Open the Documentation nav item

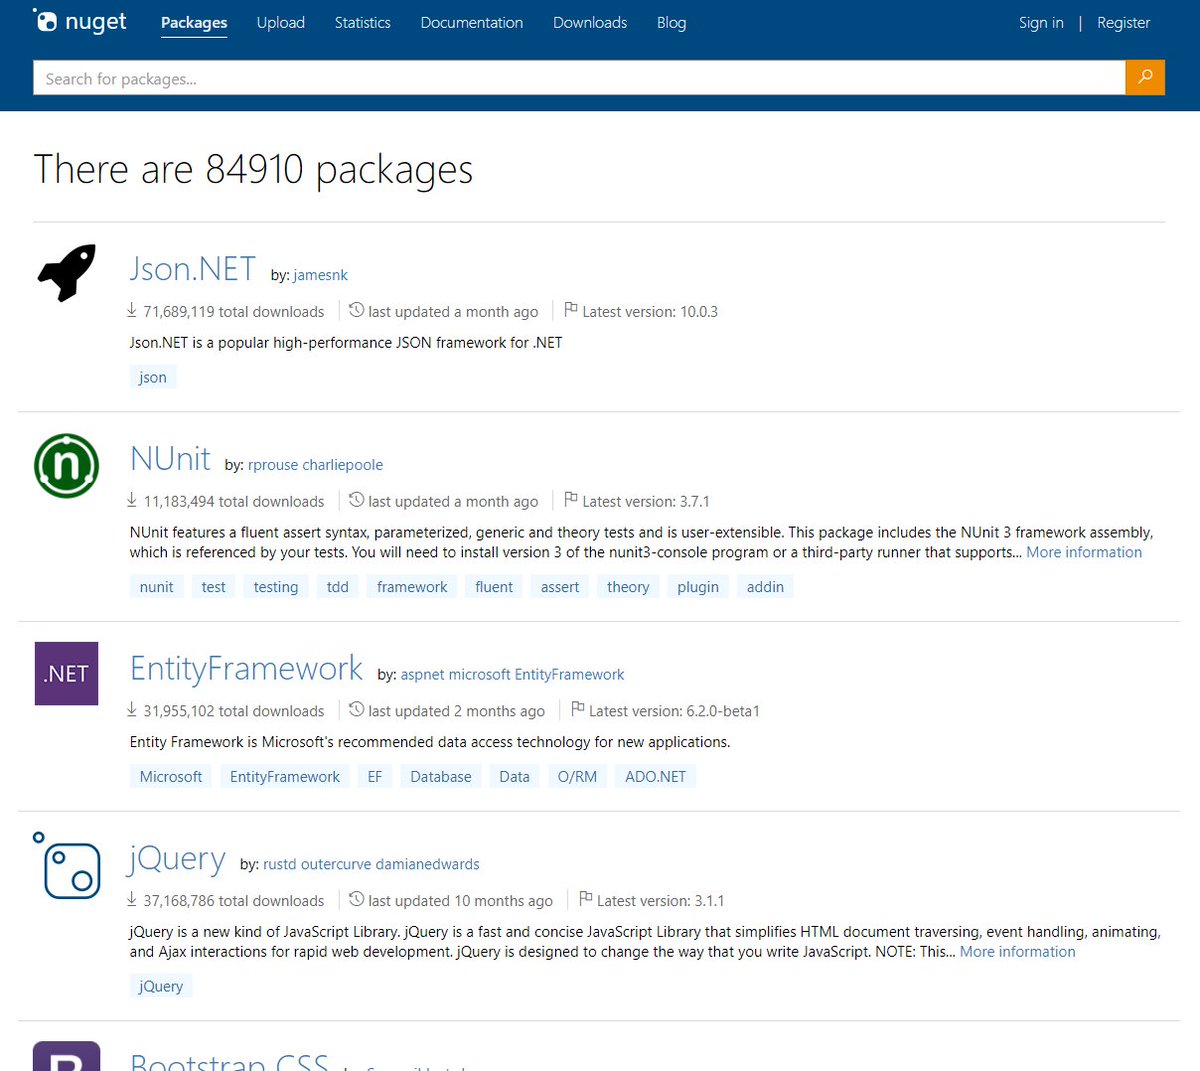coord(472,22)
